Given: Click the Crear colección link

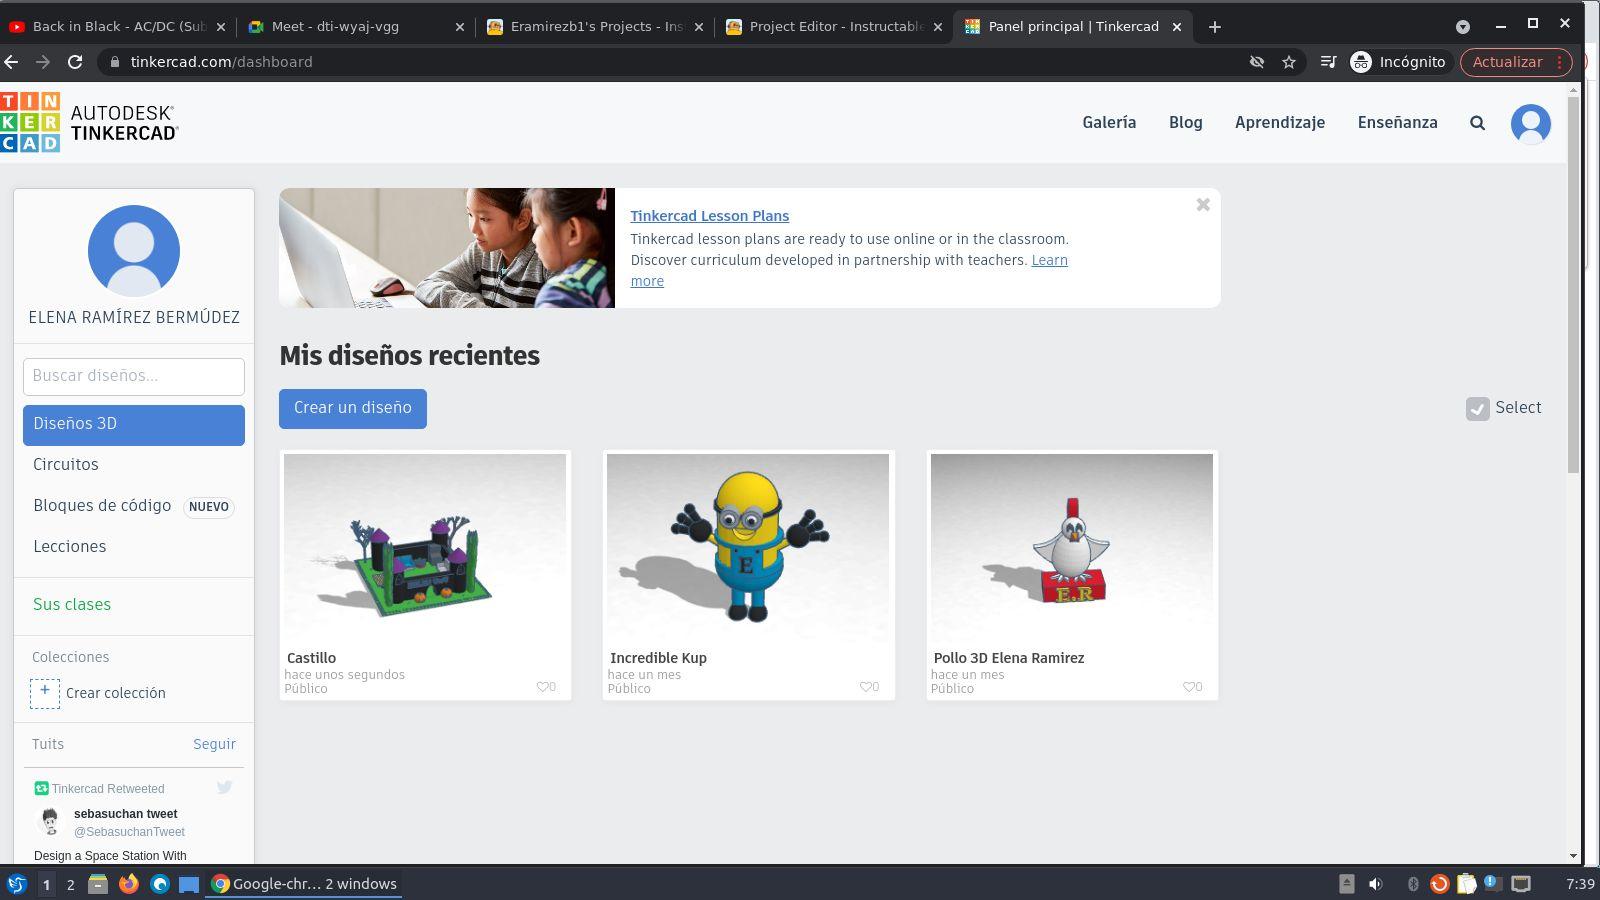Looking at the screenshot, I should (116, 693).
